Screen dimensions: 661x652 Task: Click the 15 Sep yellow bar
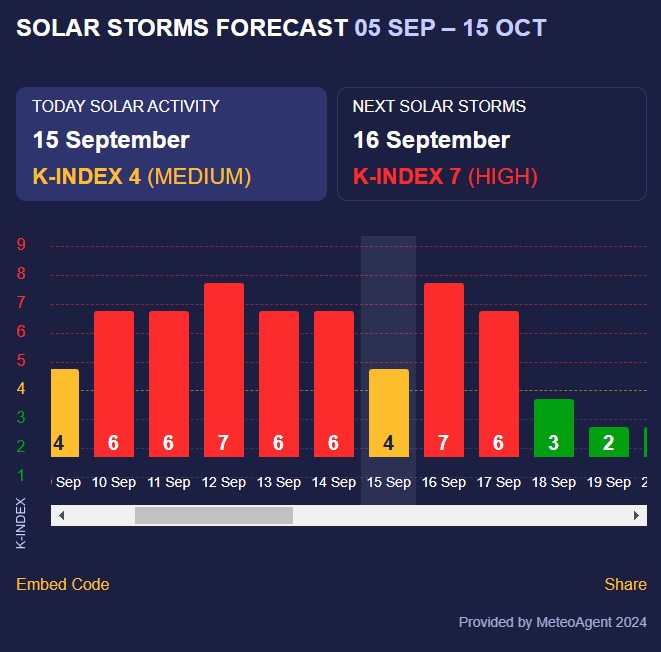(389, 413)
